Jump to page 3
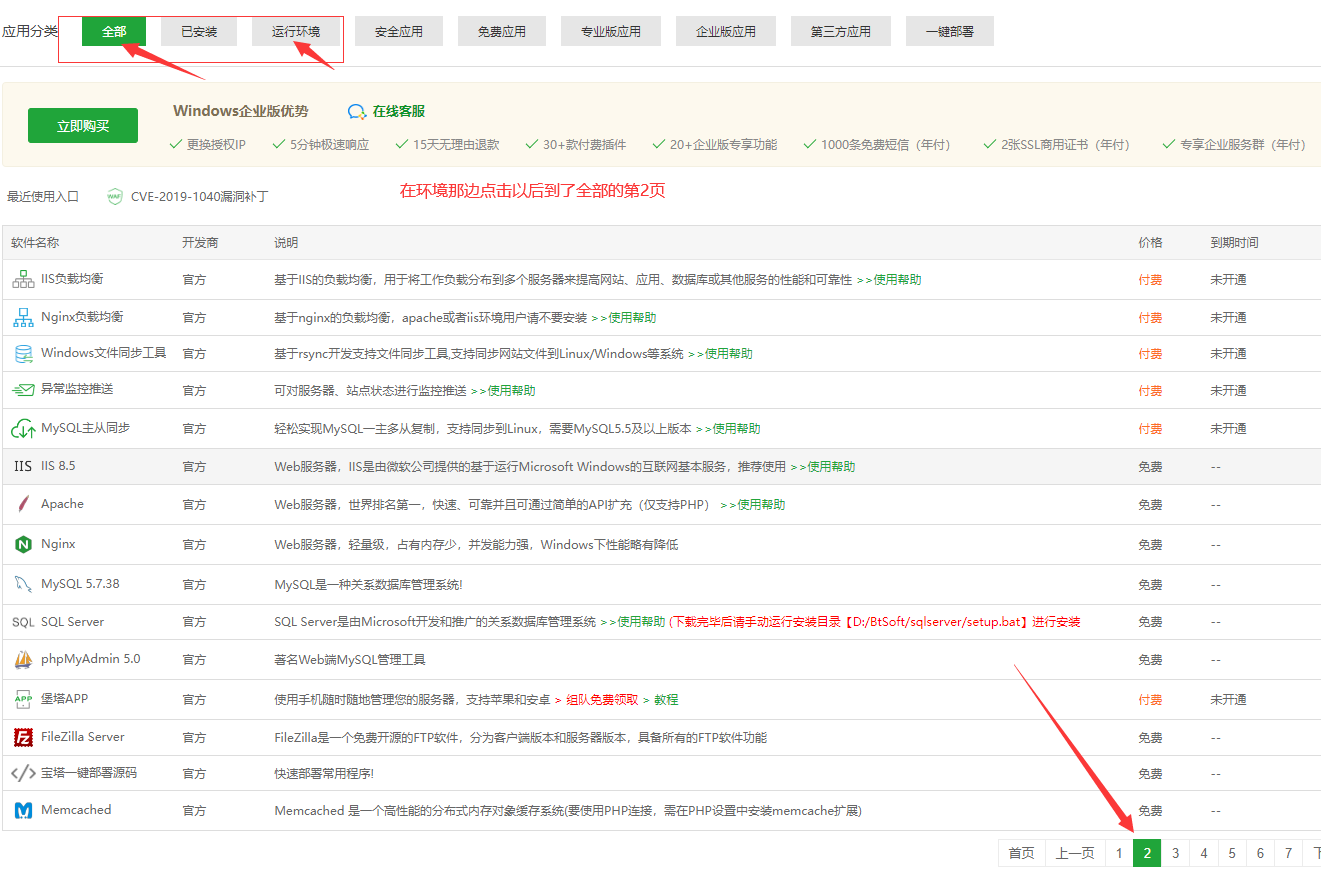The width and height of the screenshot is (1321, 872). pos(1175,853)
